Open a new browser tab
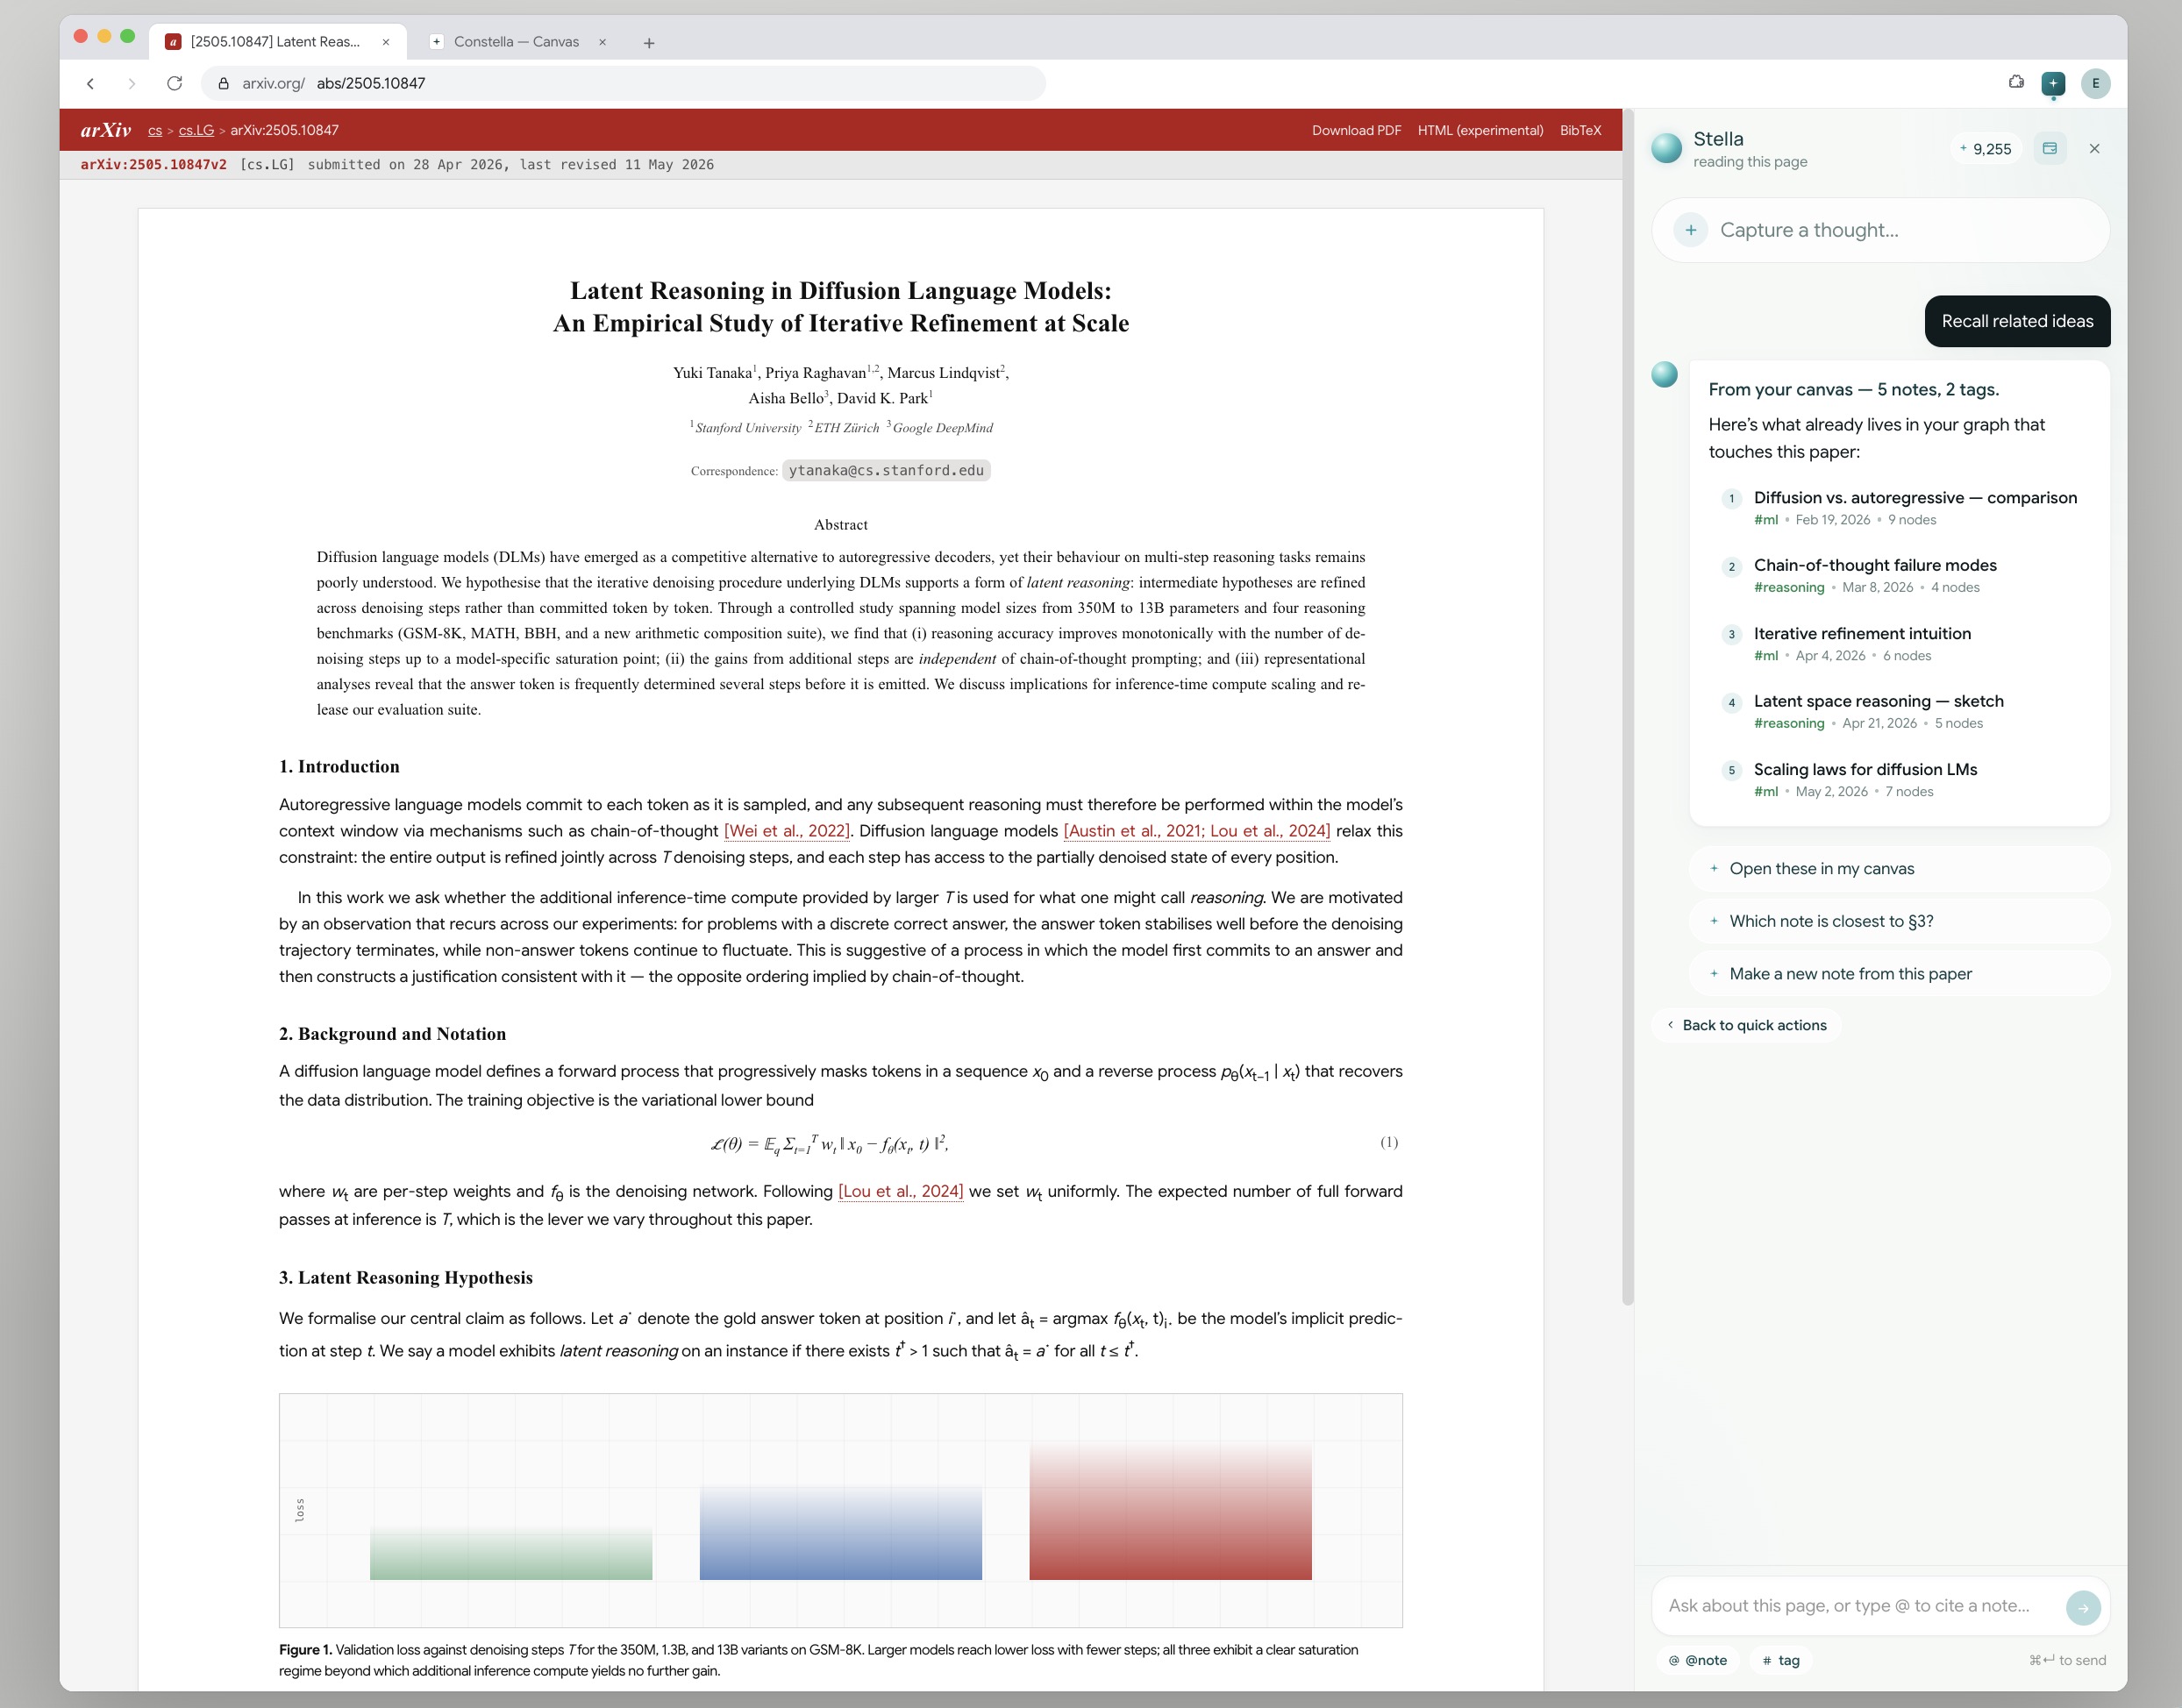The height and width of the screenshot is (1708, 2182). click(x=649, y=43)
